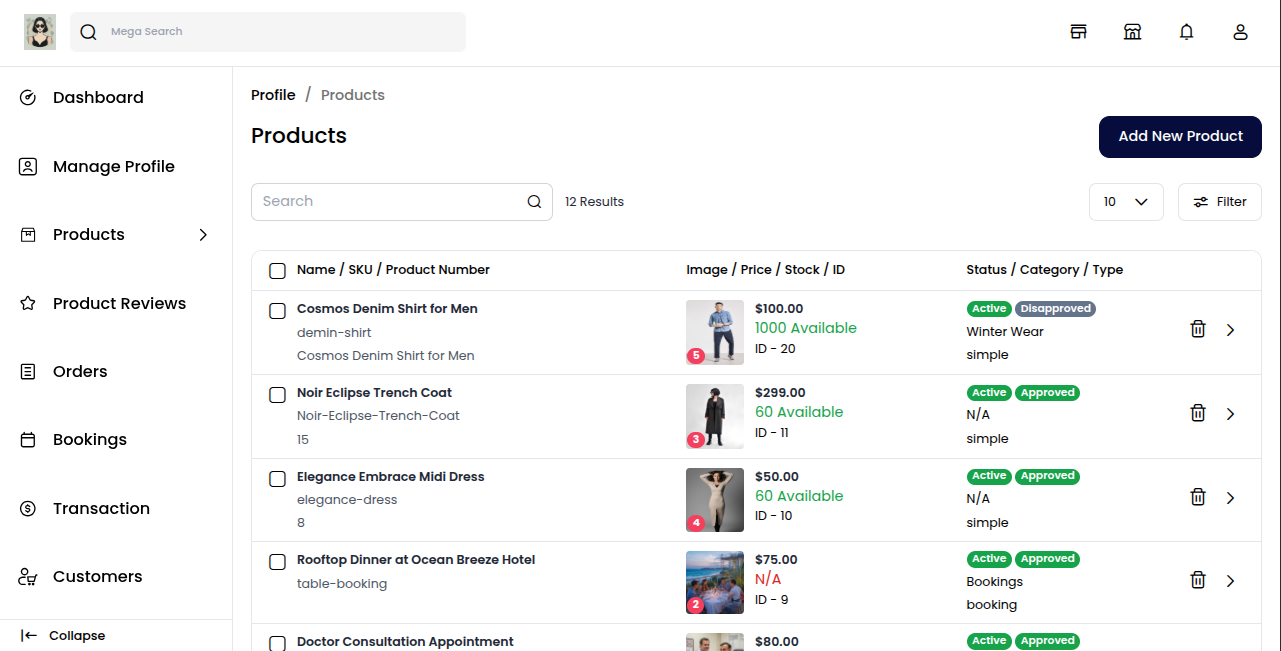This screenshot has height=651, width=1281.
Task: Click the Add New Product button
Action: pyautogui.click(x=1180, y=137)
